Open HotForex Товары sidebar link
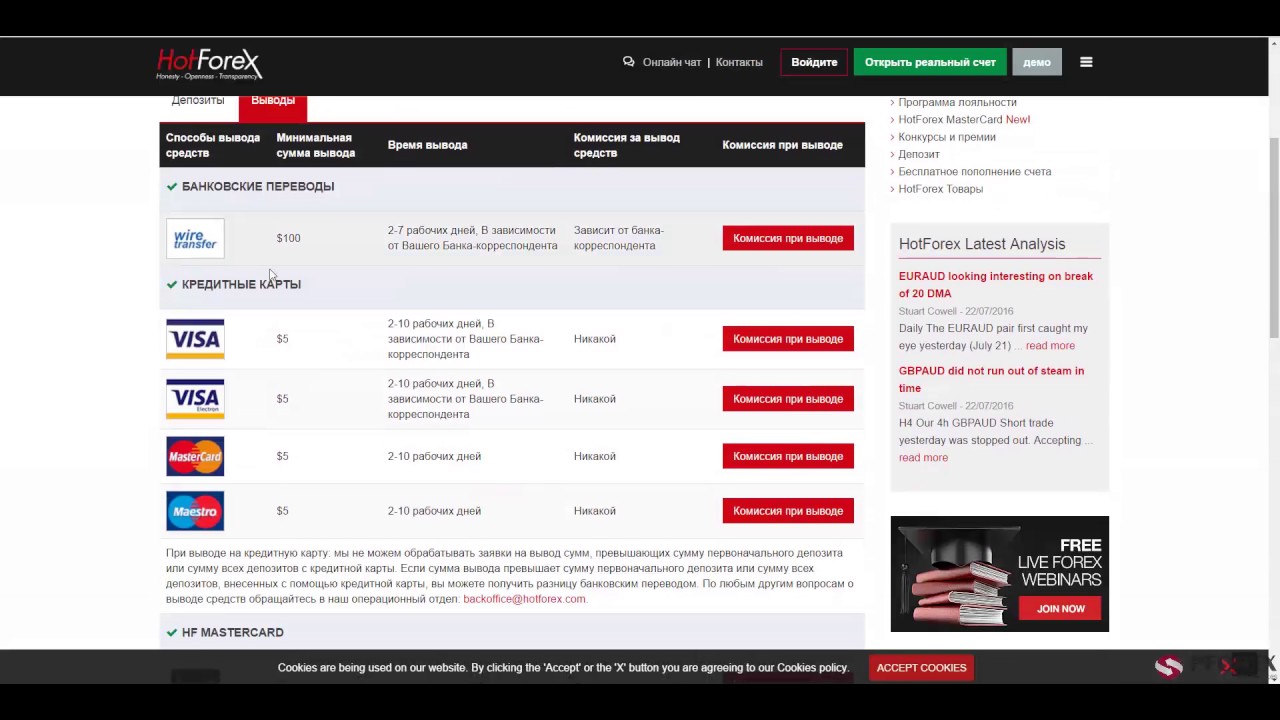1280x720 pixels. coord(941,189)
